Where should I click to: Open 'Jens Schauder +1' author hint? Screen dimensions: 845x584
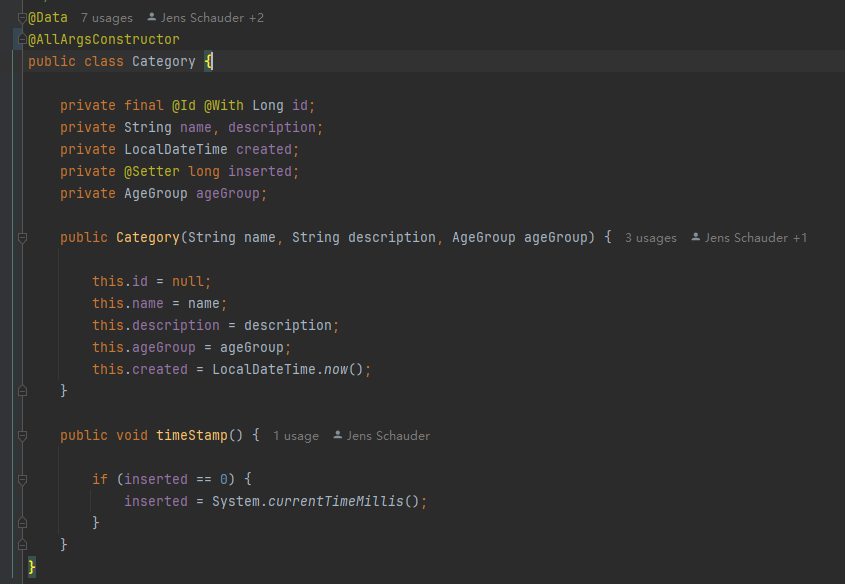coord(756,238)
